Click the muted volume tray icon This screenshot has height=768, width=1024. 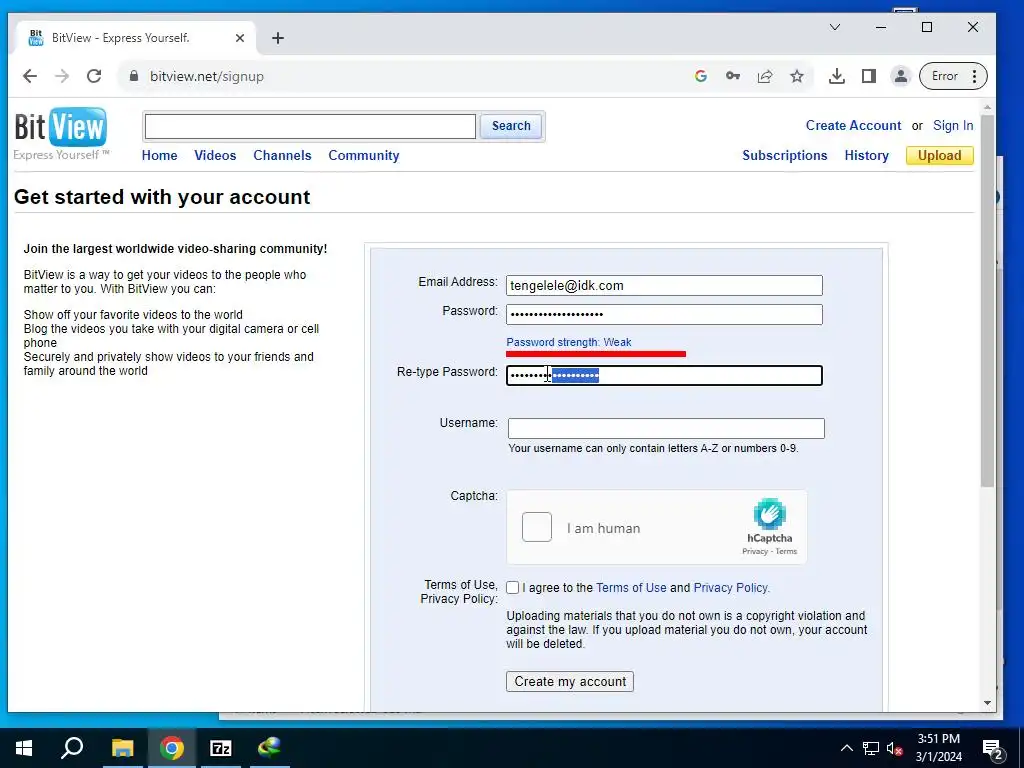[895, 748]
